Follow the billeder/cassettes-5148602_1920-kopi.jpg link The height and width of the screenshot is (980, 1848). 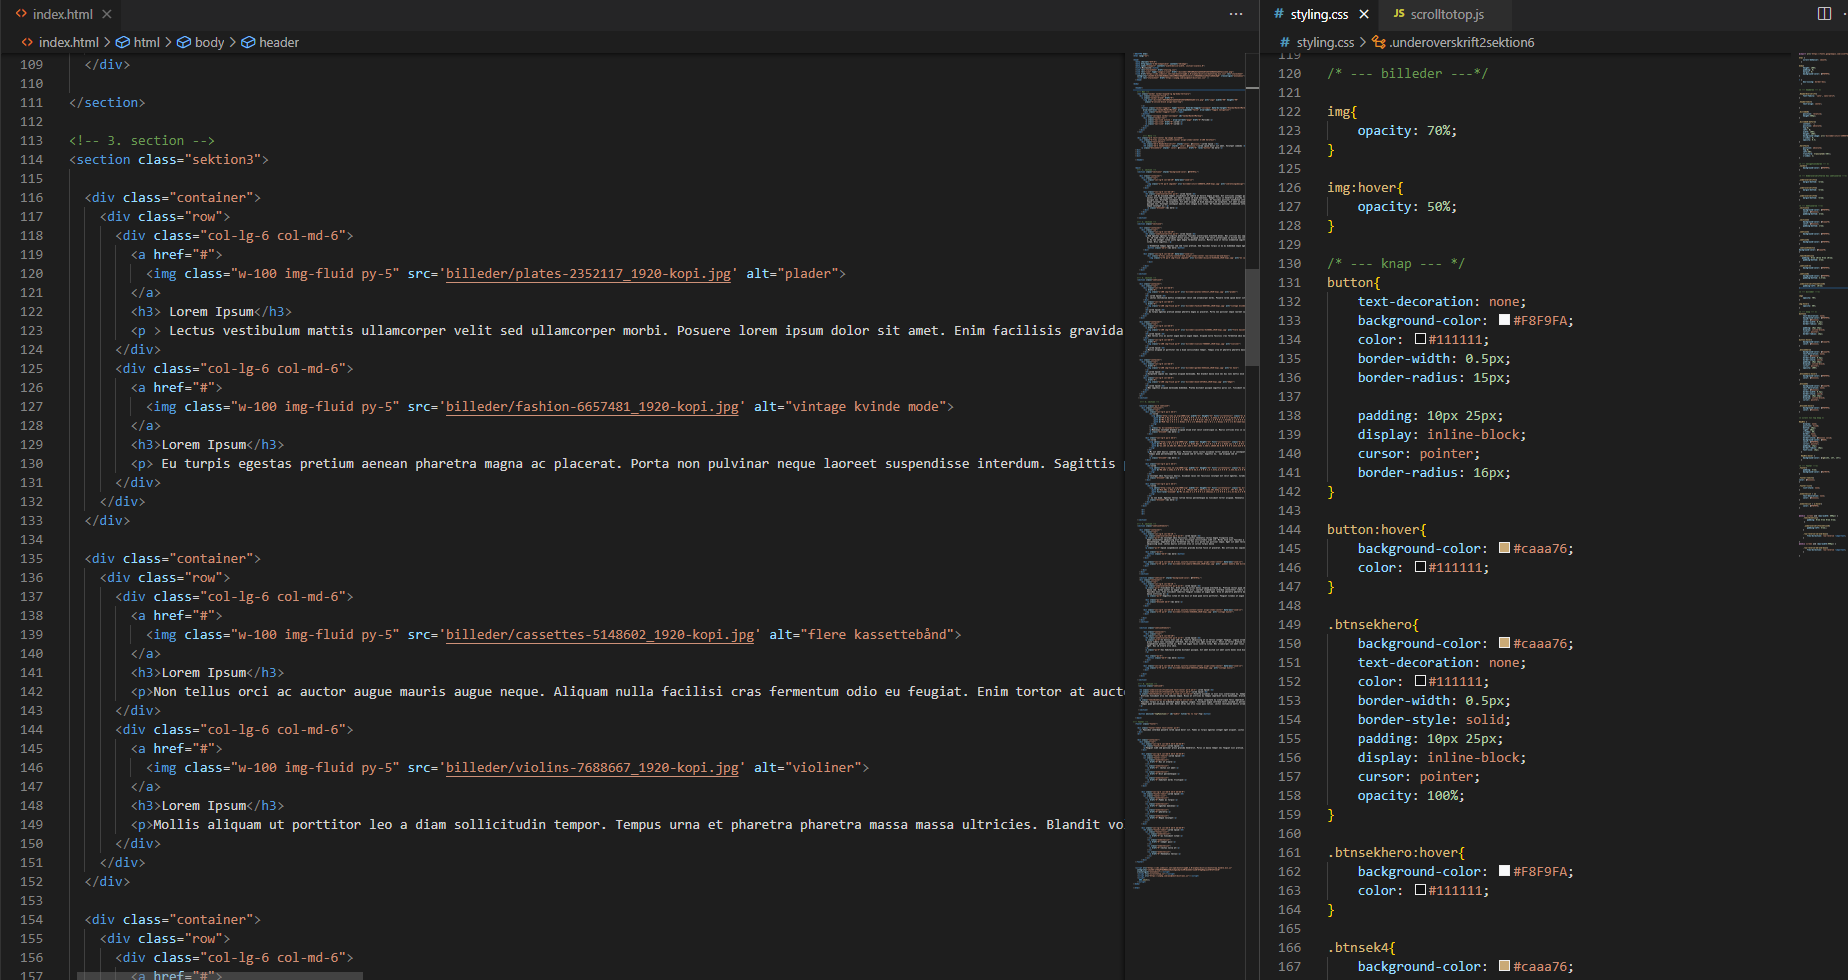(x=600, y=635)
